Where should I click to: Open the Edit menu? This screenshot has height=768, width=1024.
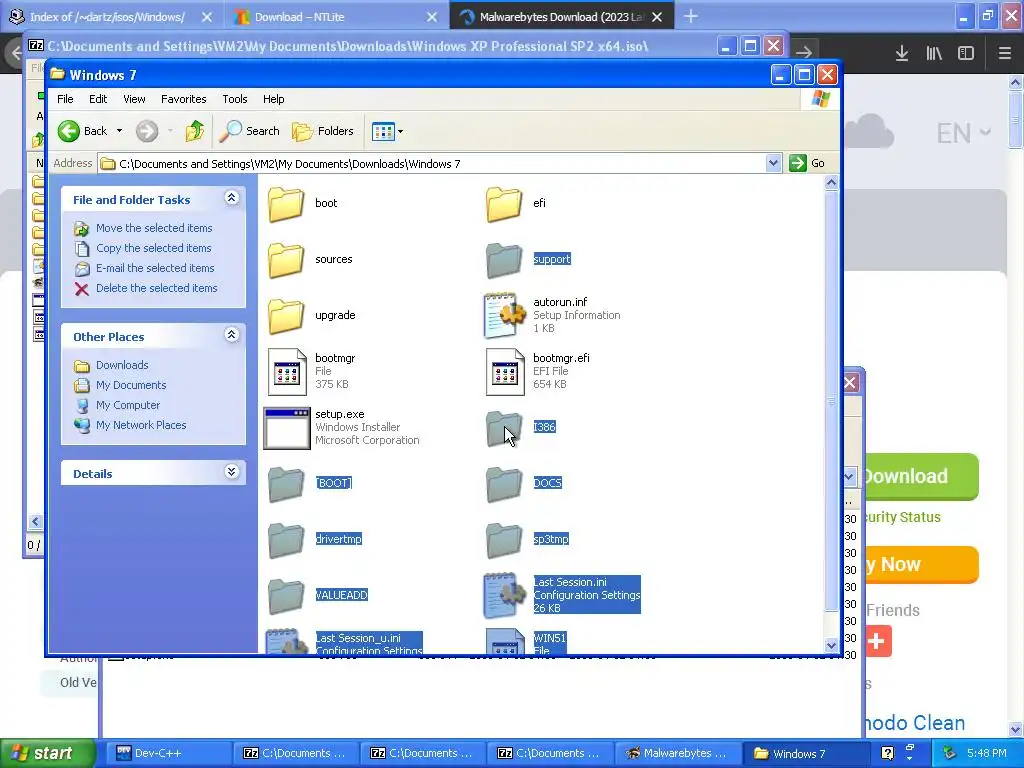(x=98, y=99)
